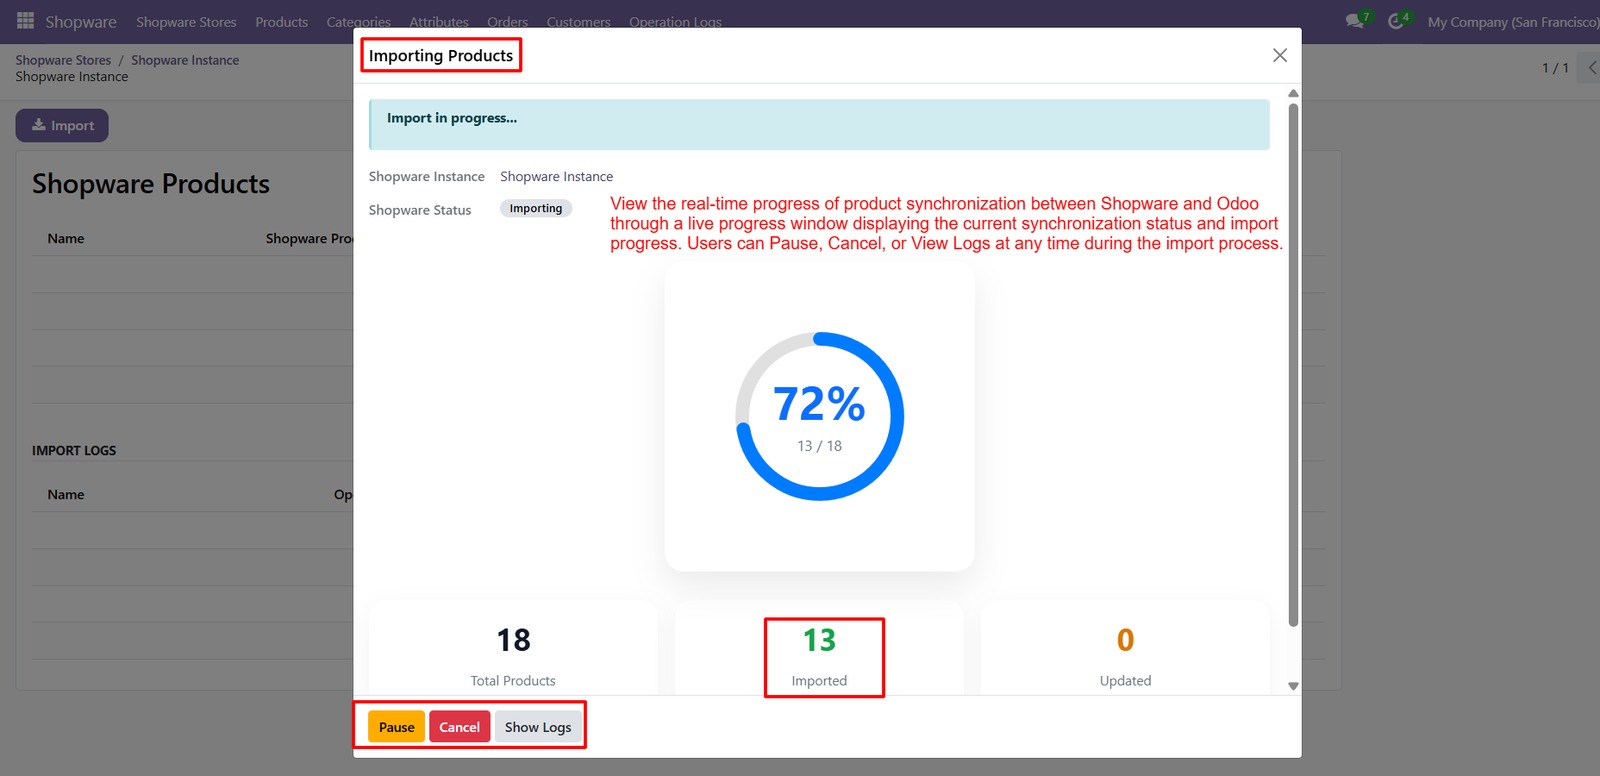Sort by Name in Import Logs table

point(66,494)
